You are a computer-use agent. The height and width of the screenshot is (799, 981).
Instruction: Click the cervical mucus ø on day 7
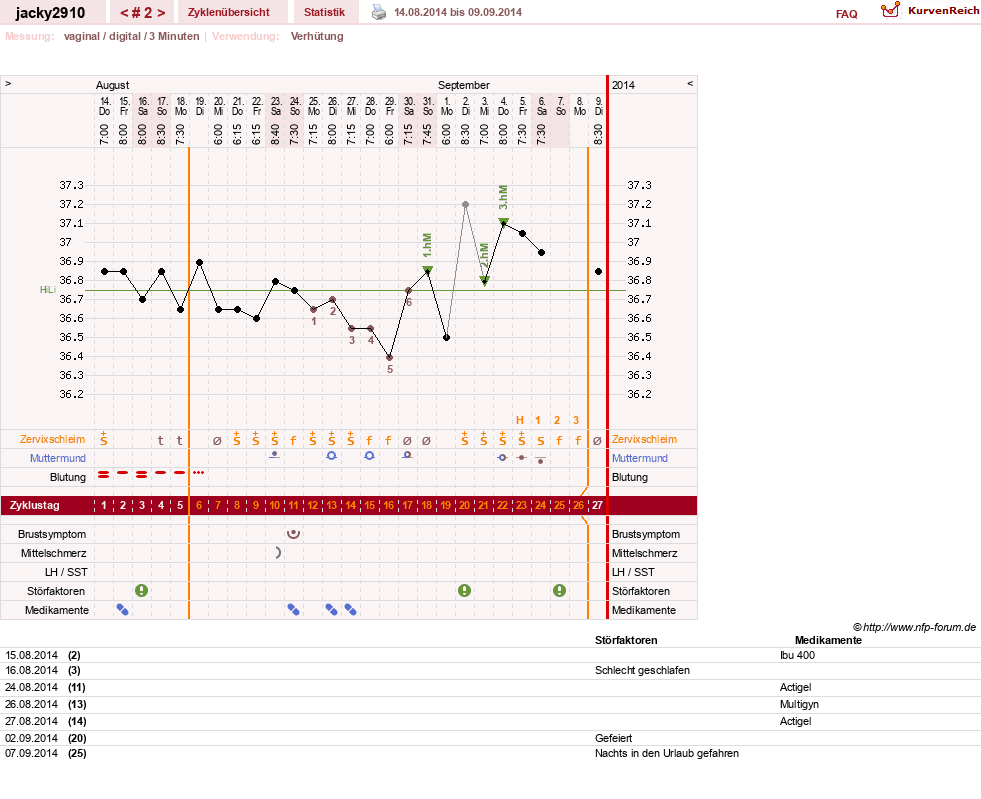(x=217, y=440)
